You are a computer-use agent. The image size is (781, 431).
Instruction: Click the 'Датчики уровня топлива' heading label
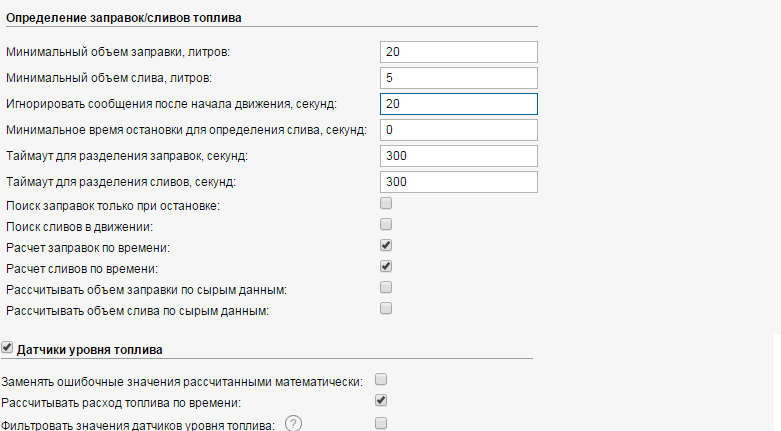pos(90,349)
